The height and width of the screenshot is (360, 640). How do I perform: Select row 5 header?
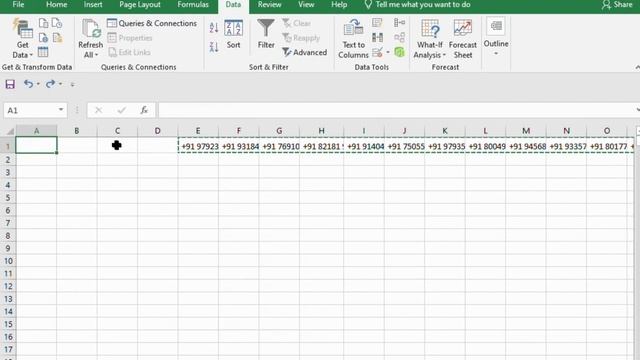[8, 198]
